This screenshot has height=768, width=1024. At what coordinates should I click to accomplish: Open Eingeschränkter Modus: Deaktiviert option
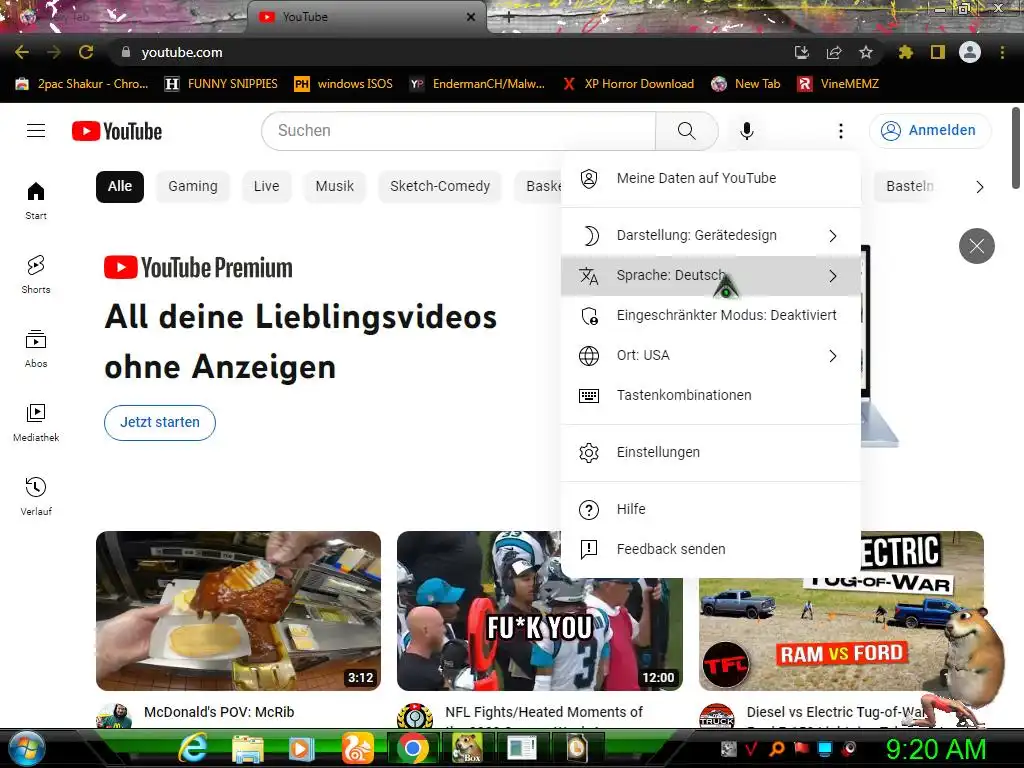pyautogui.click(x=711, y=315)
